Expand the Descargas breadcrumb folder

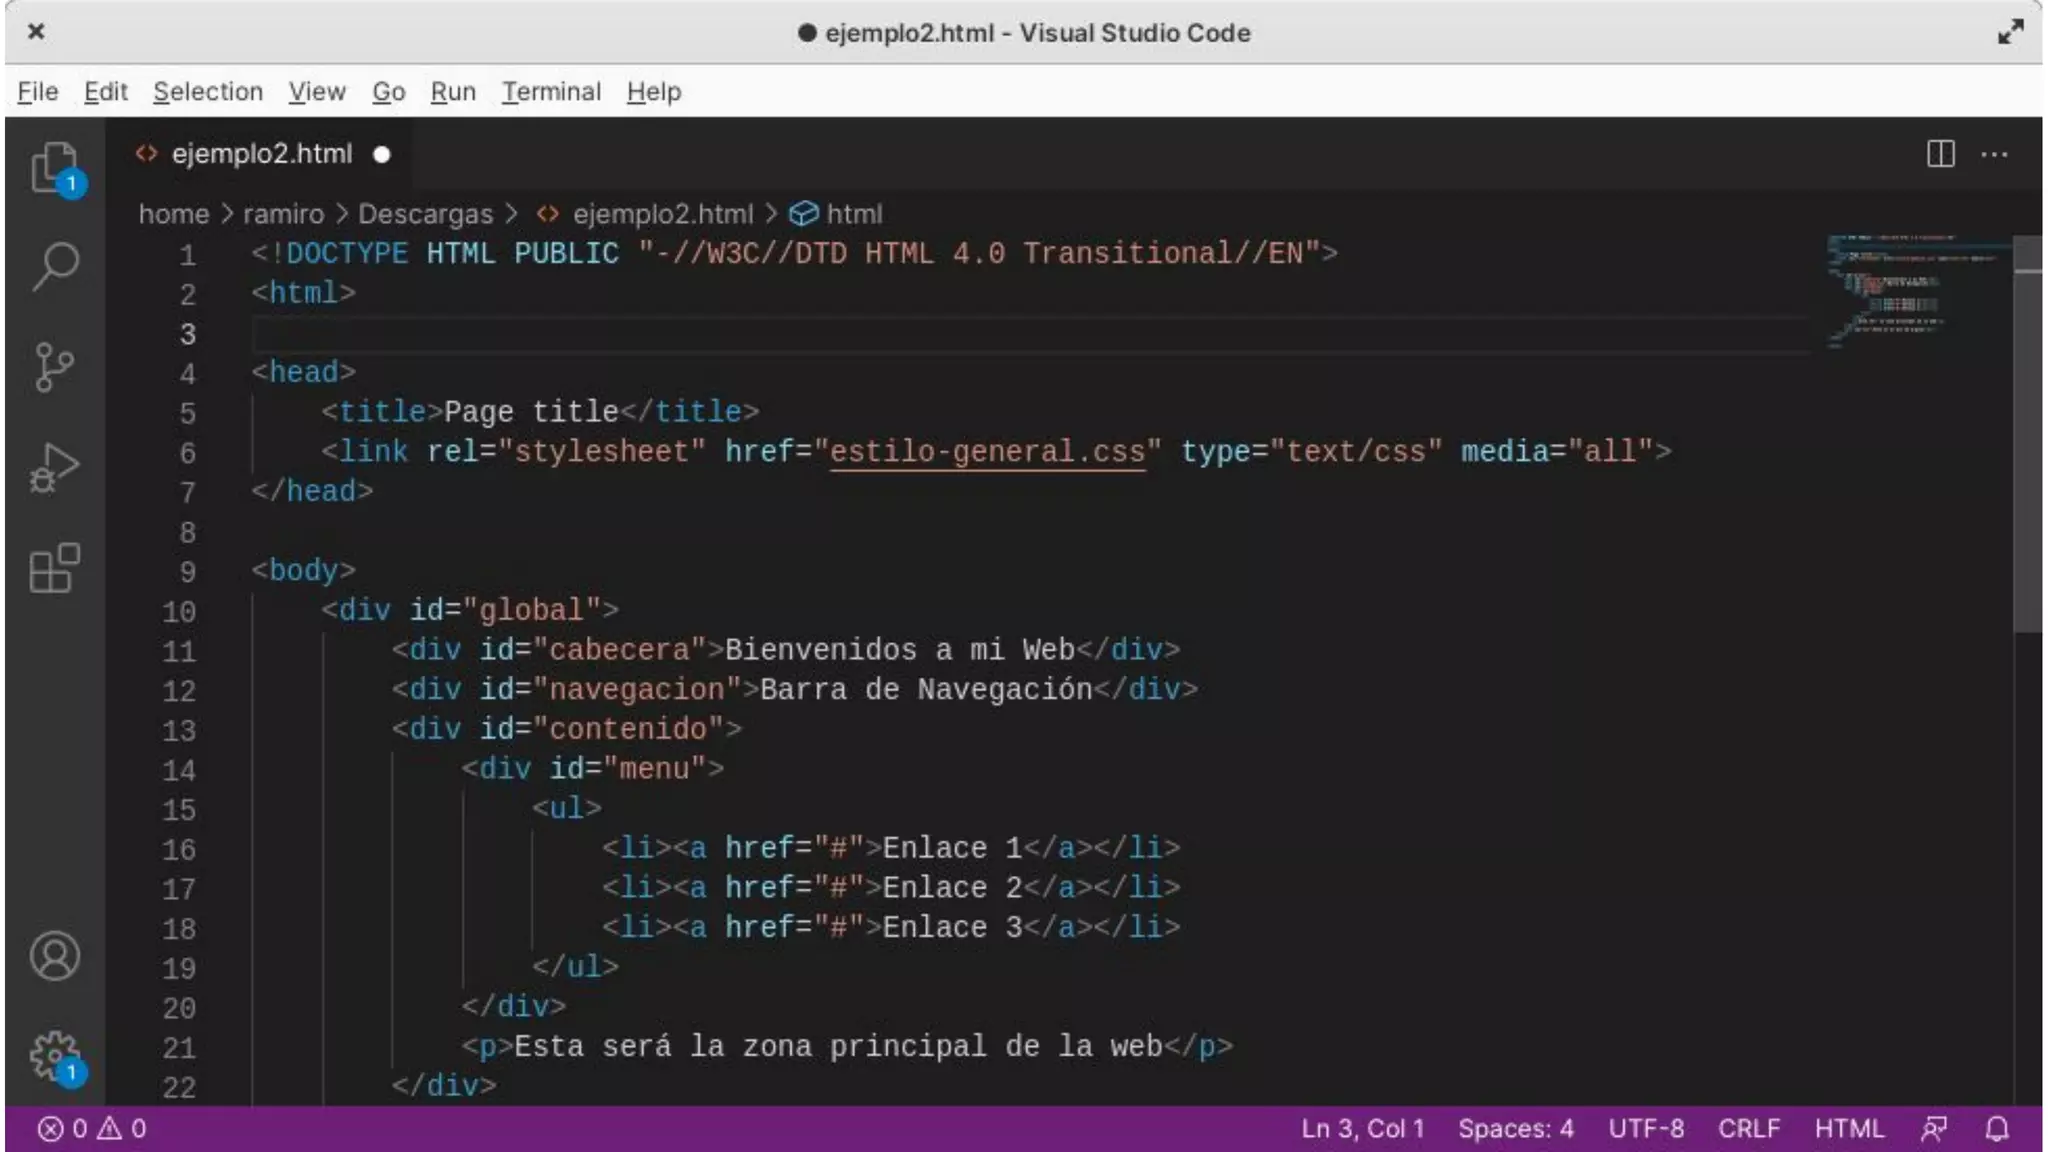click(425, 214)
